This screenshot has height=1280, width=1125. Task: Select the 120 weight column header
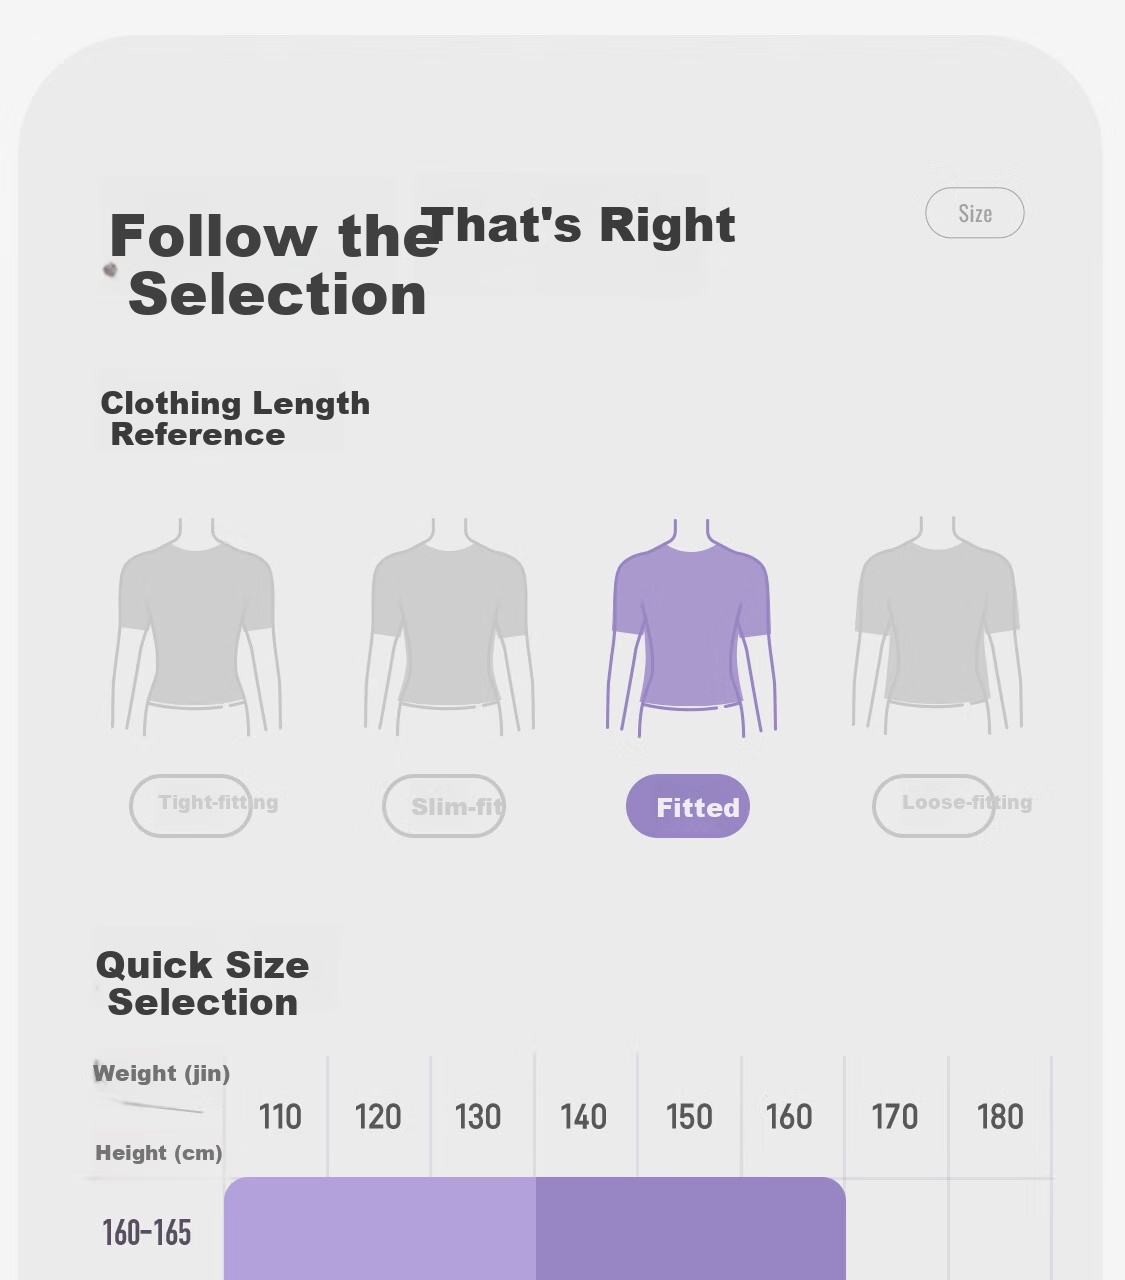[378, 1116]
